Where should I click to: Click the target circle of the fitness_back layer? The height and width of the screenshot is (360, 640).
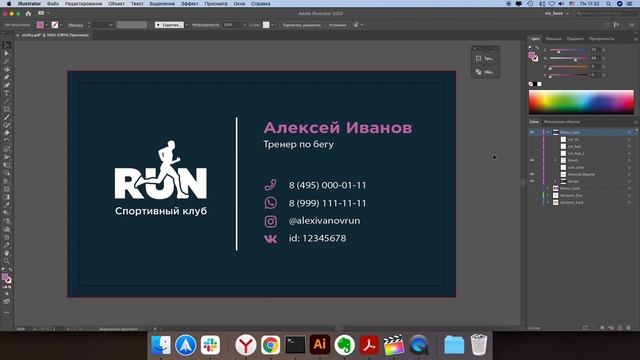tap(629, 188)
